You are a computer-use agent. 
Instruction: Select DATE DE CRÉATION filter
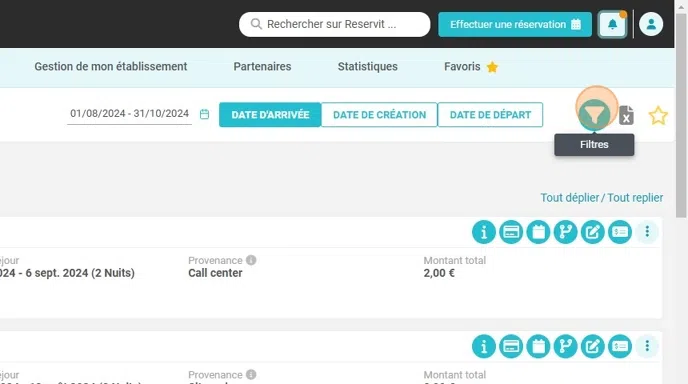379,115
